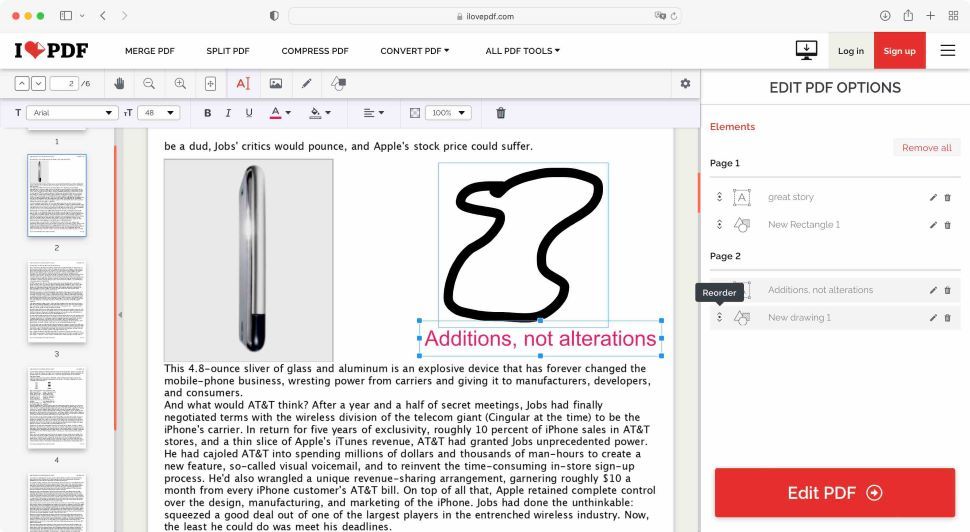
Task: Open the fill color picker
Action: click(x=320, y=113)
